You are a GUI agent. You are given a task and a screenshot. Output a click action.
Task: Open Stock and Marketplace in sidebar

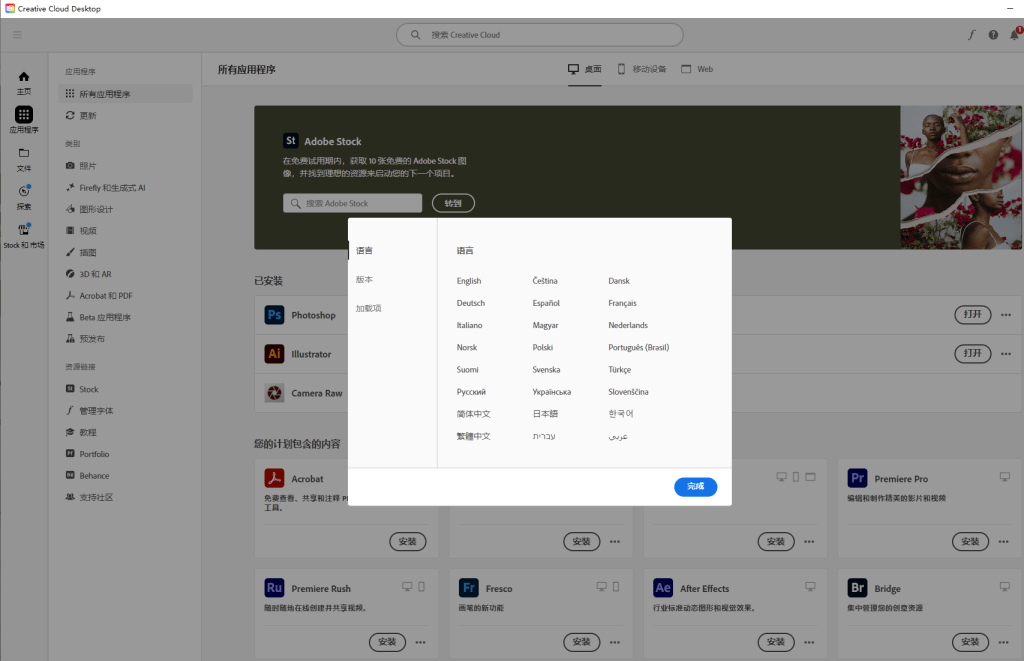click(x=24, y=235)
